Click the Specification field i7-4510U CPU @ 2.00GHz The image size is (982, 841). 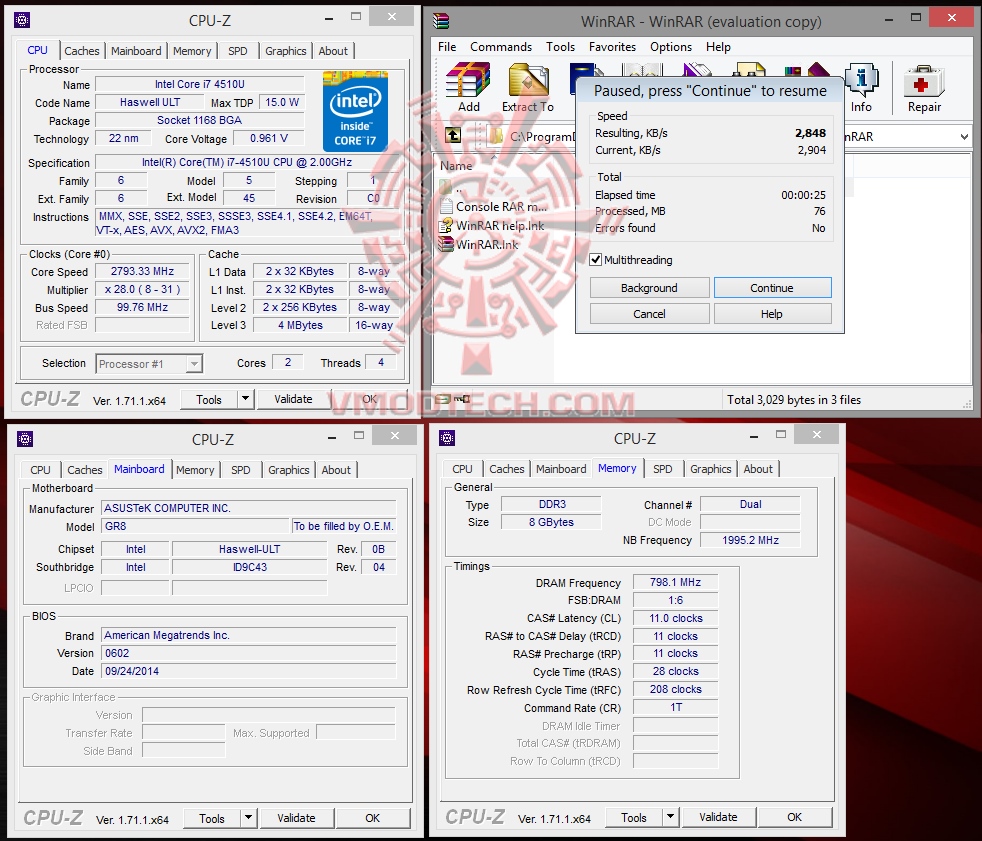coord(247,162)
